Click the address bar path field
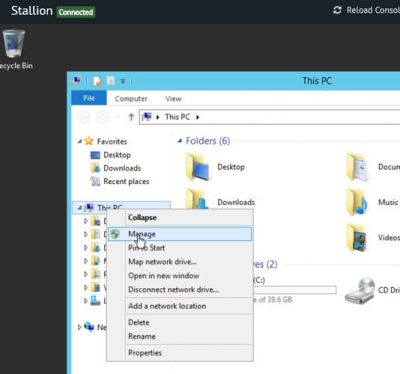Image resolution: width=400 pixels, height=374 pixels. pyautogui.click(x=269, y=117)
